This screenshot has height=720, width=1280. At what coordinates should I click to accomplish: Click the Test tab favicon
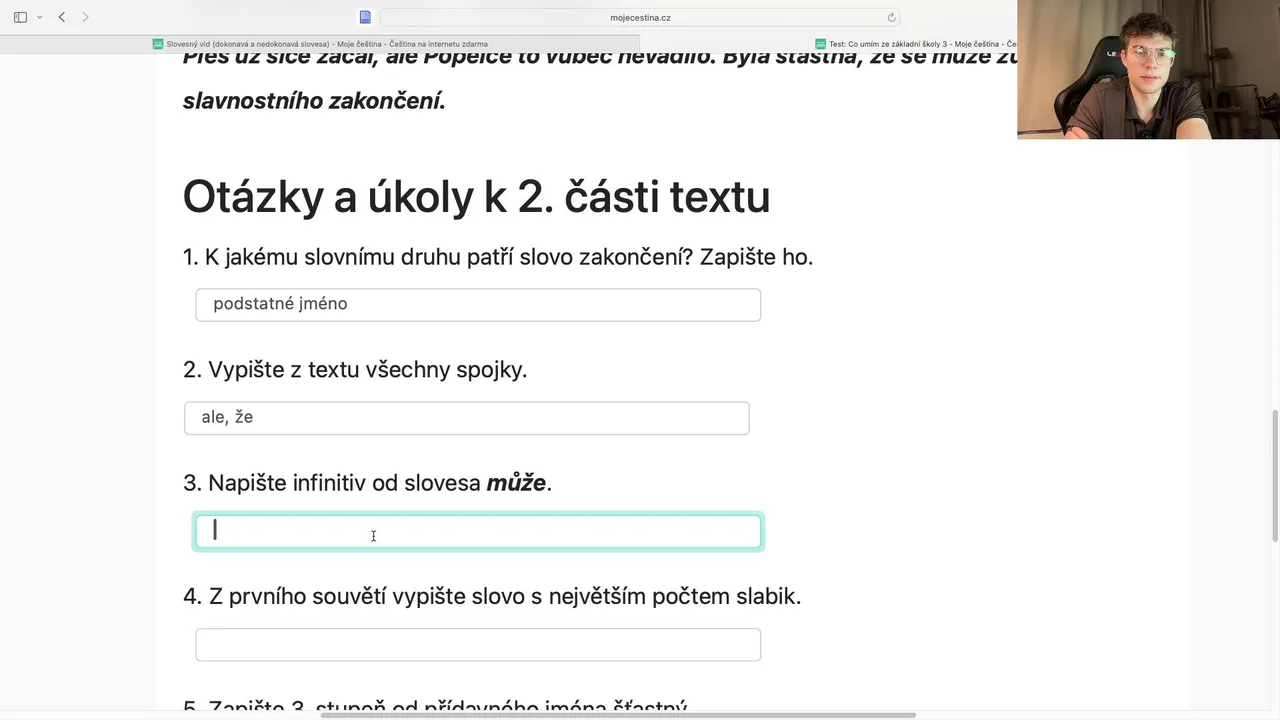(x=820, y=44)
